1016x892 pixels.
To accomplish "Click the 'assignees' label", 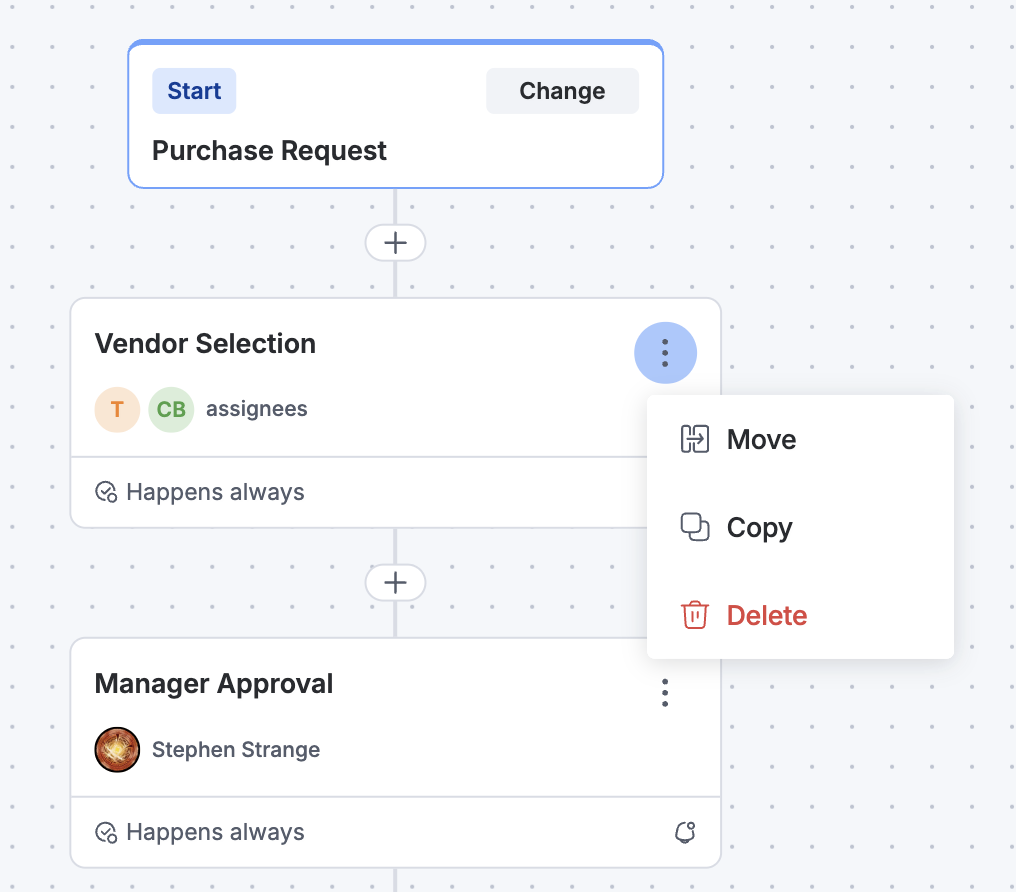I will (x=257, y=409).
